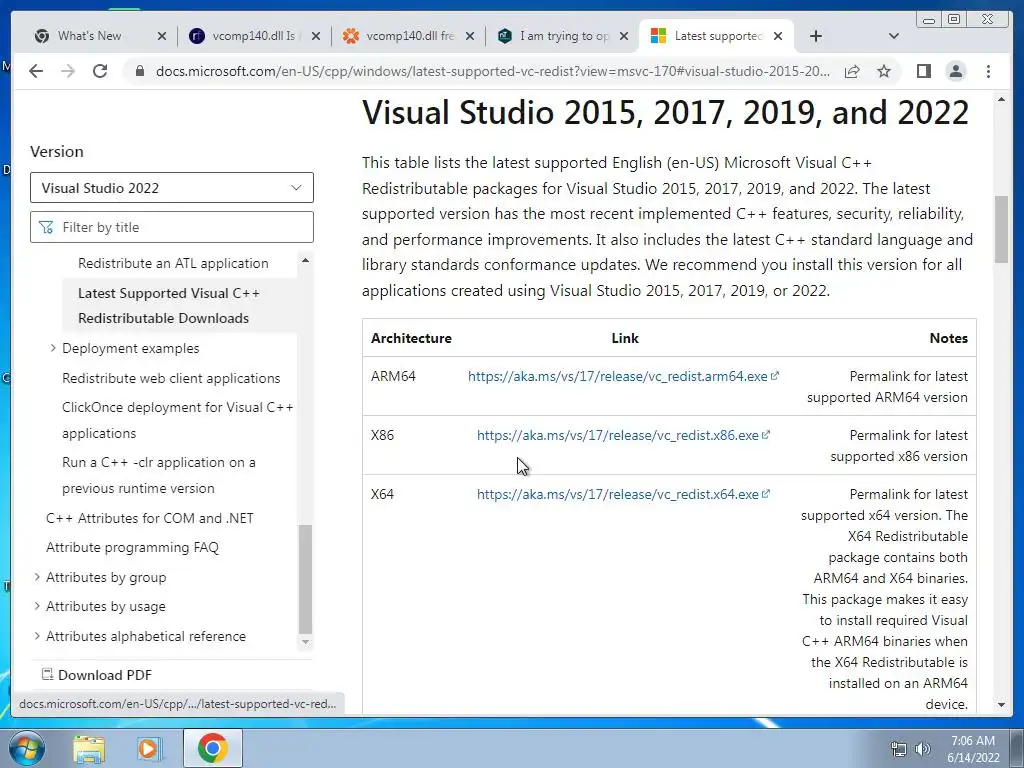Image resolution: width=1024 pixels, height=768 pixels.
Task: Open the Visual Studio 2022 version dropdown
Action: click(172, 188)
